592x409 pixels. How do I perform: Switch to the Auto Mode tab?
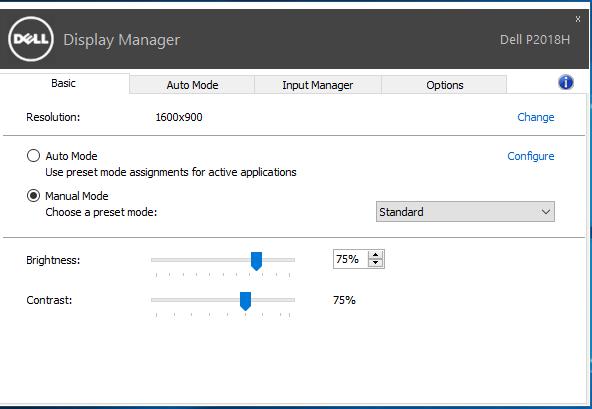click(x=192, y=85)
